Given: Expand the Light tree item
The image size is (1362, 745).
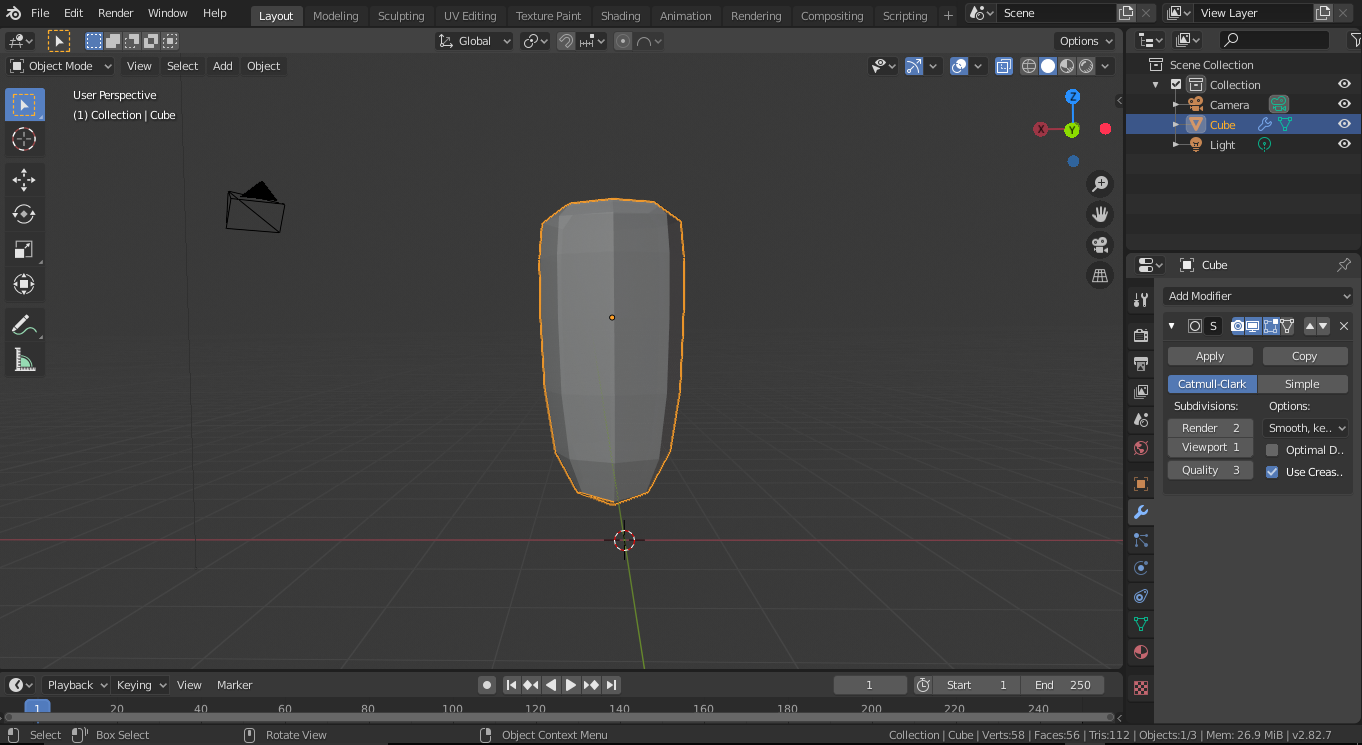Looking at the screenshot, I should pyautogui.click(x=1176, y=144).
